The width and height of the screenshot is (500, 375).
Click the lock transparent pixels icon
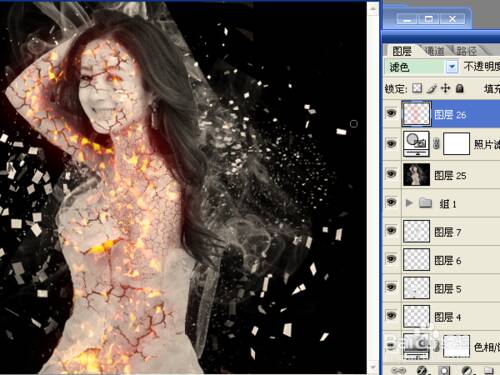(417, 88)
